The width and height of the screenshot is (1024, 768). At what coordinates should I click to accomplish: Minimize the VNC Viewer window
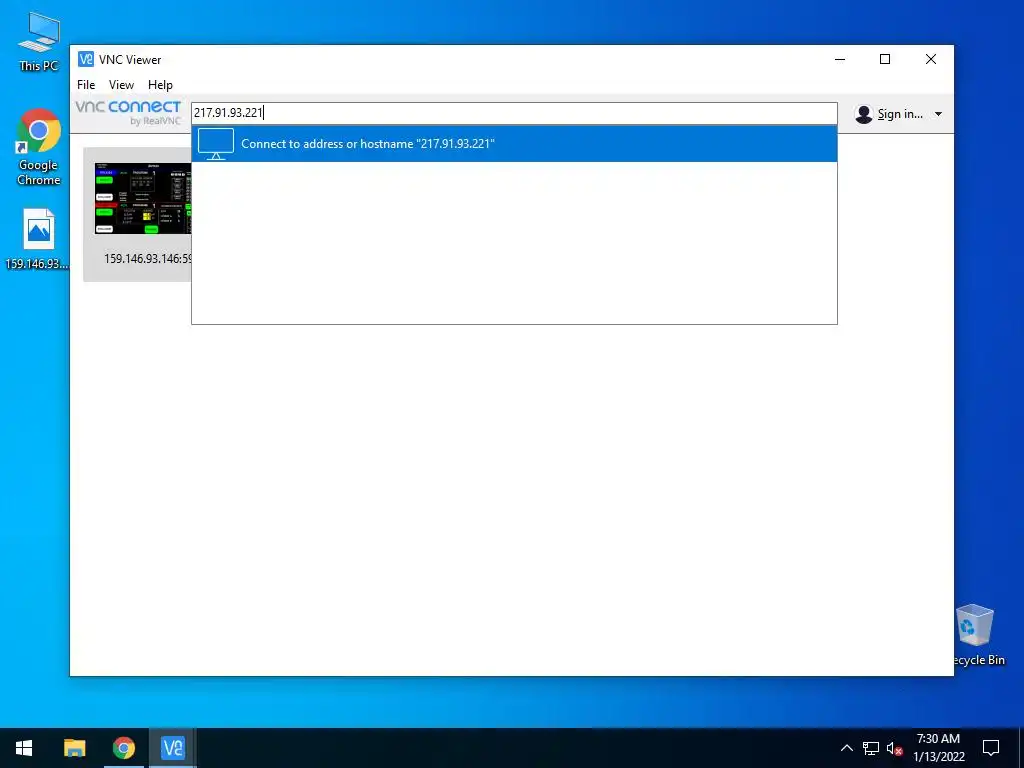pyautogui.click(x=840, y=59)
